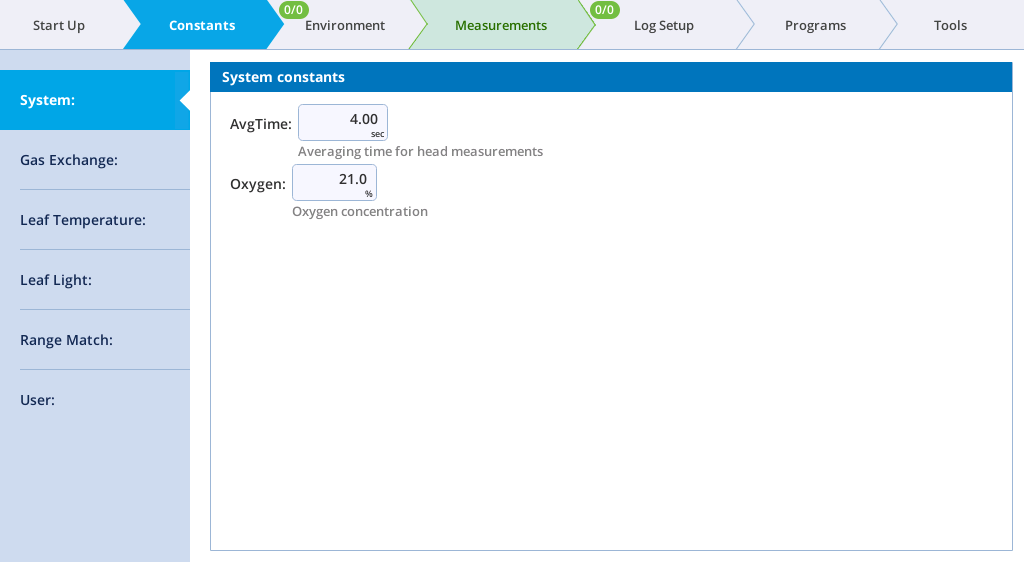
Task: Go to the Measurements tab
Action: (x=500, y=25)
